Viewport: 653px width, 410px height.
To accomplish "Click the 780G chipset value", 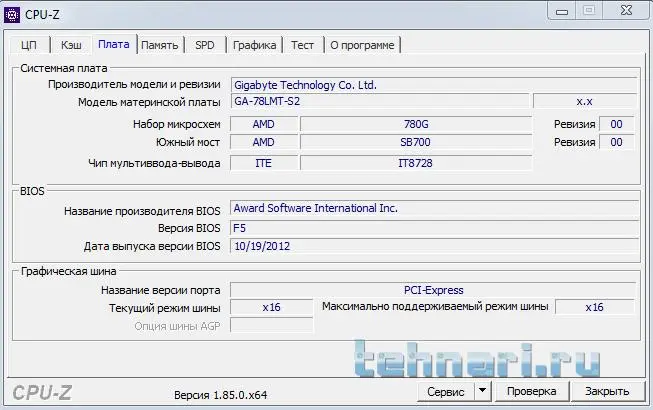I will tap(416, 124).
